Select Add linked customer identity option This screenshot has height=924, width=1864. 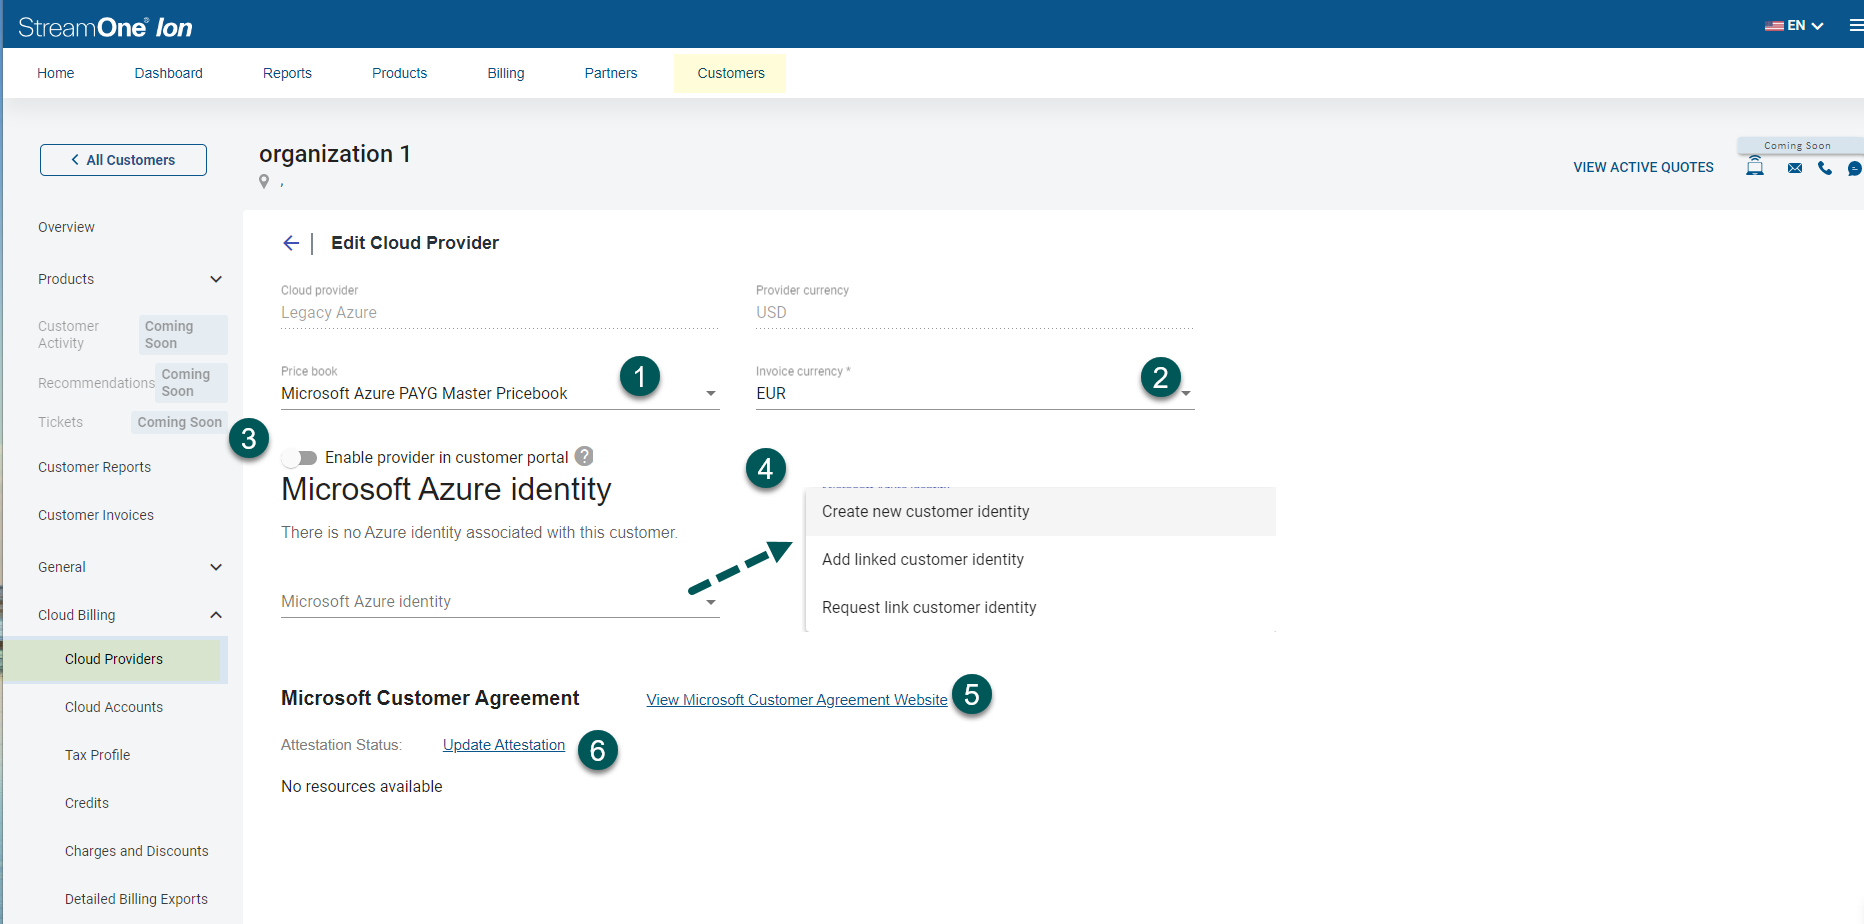pyautogui.click(x=1040, y=560)
